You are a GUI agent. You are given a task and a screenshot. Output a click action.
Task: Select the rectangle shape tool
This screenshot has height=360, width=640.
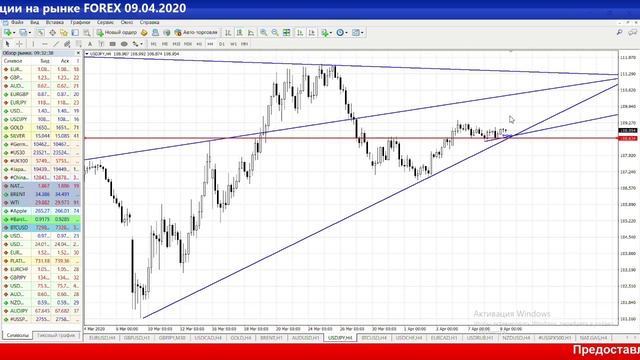click(113, 44)
